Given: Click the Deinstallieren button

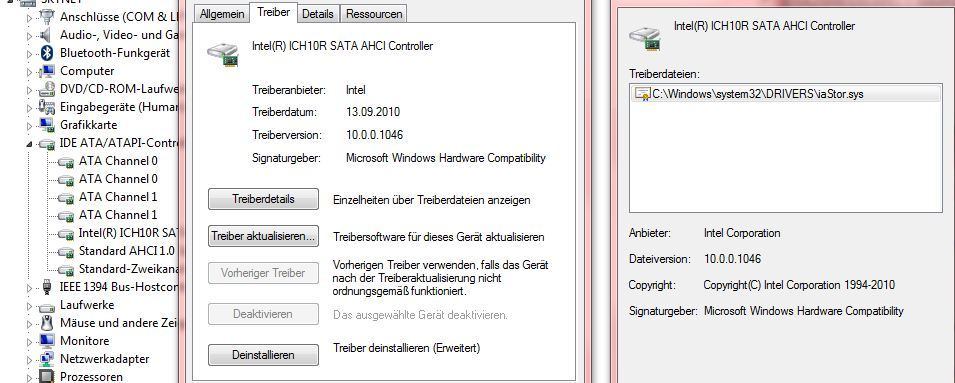Looking at the screenshot, I should pyautogui.click(x=263, y=355).
